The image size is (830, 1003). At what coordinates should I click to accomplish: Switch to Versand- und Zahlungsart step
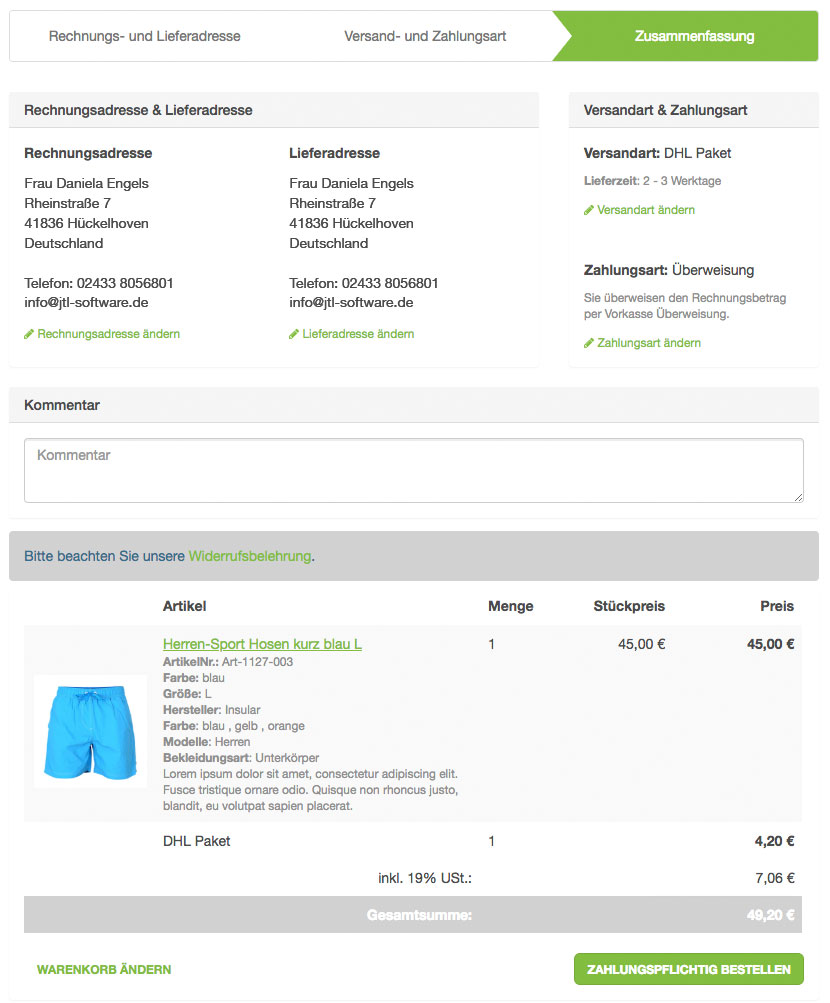click(425, 36)
